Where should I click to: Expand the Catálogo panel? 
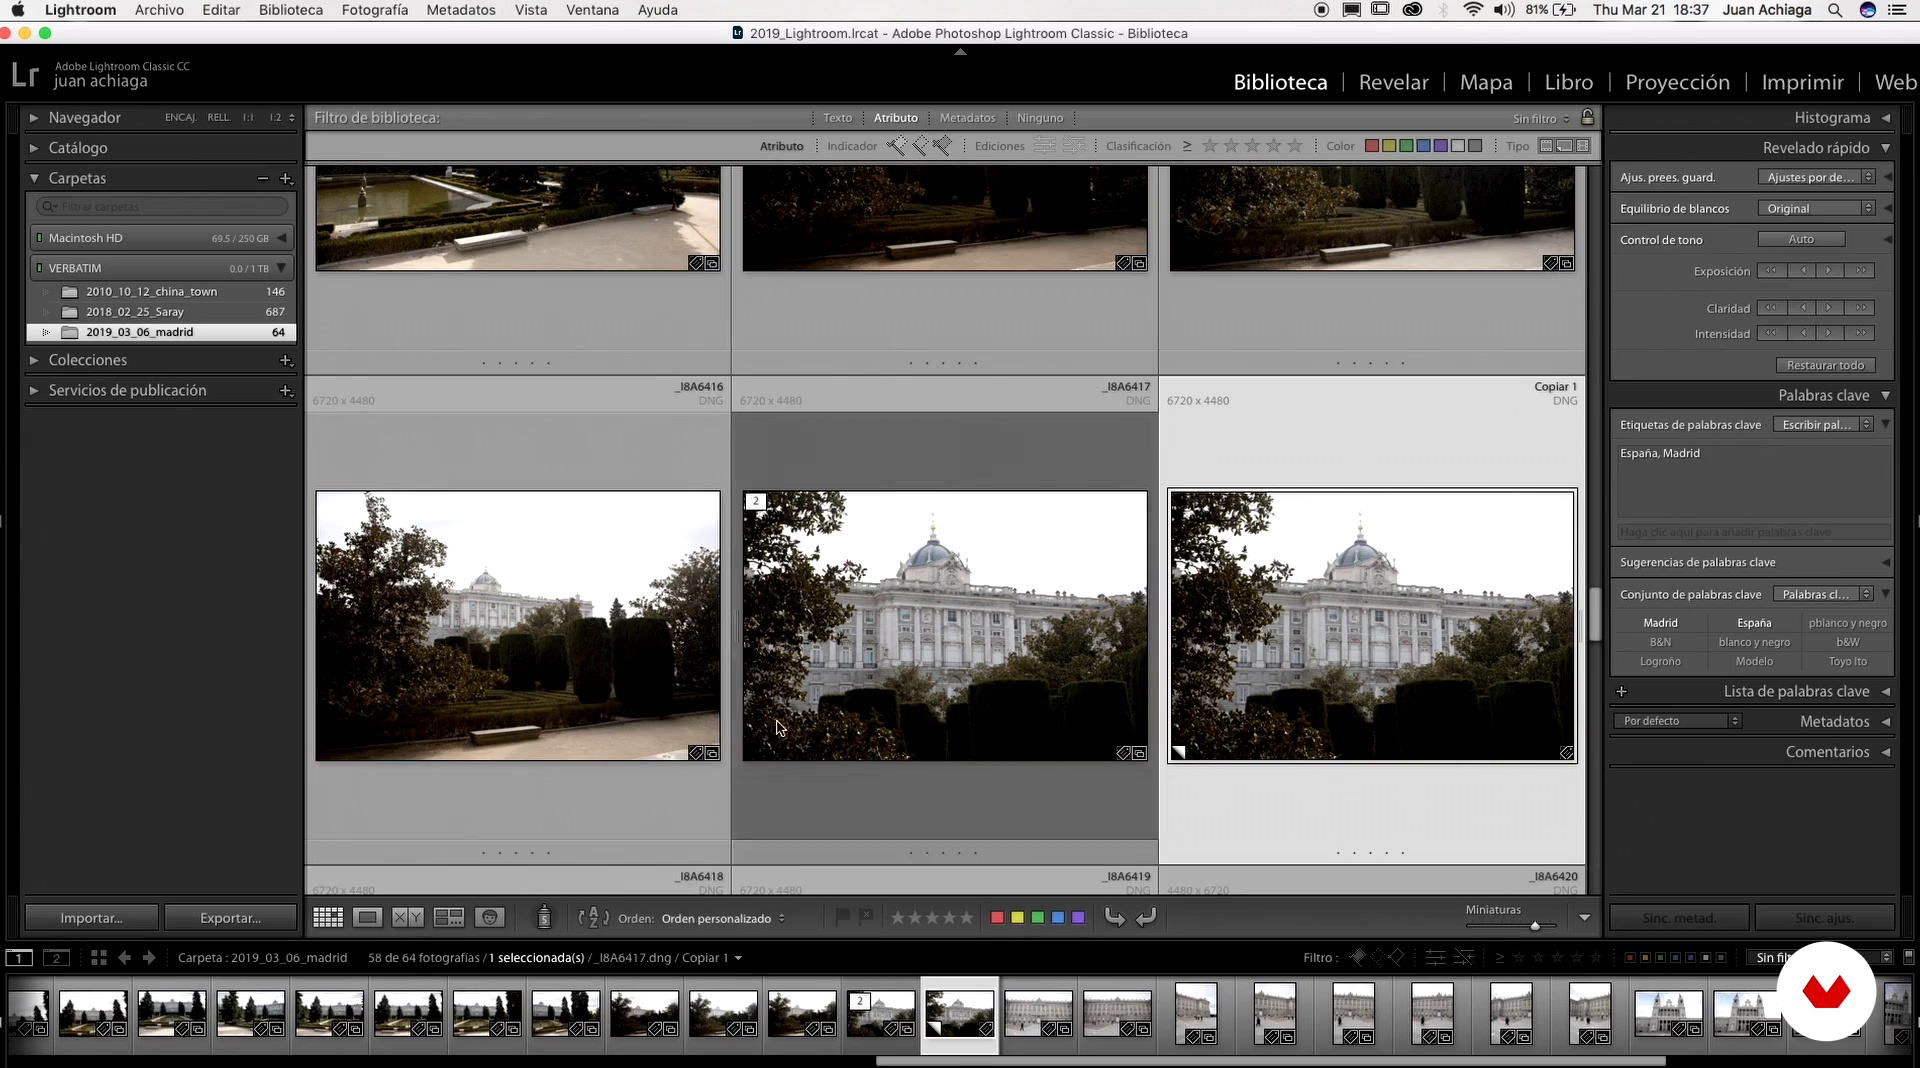[34, 147]
